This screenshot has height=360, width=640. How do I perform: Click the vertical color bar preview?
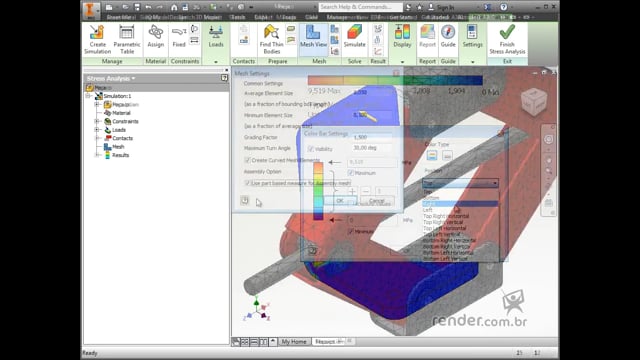tap(318, 191)
